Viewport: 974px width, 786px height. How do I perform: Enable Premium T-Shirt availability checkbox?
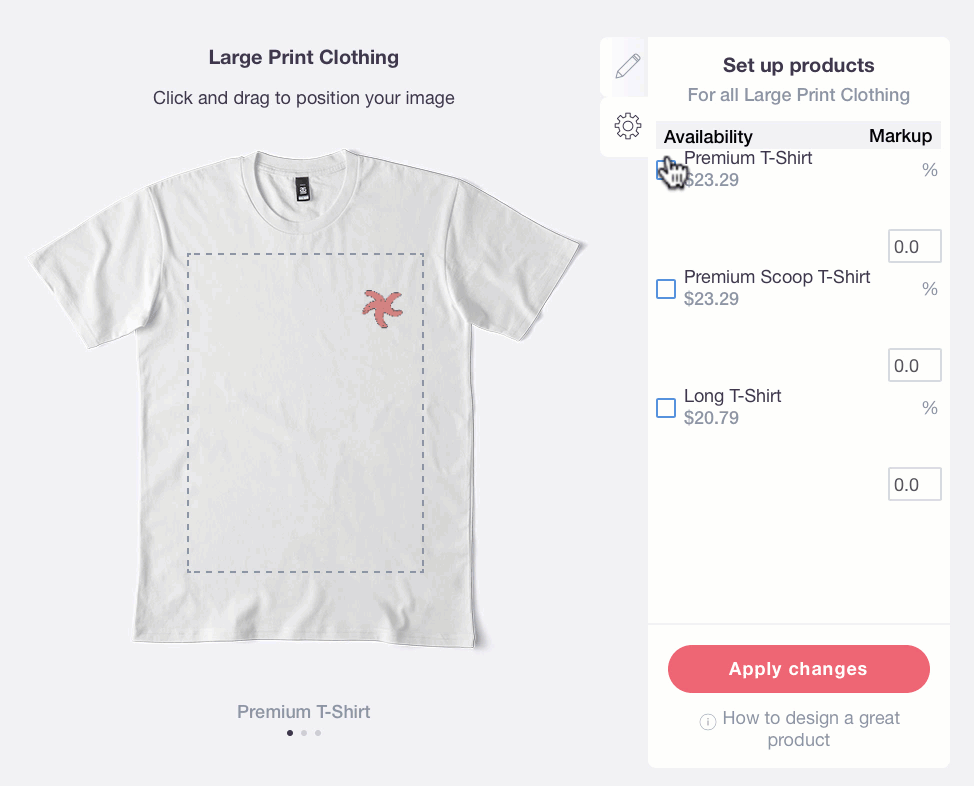665,171
